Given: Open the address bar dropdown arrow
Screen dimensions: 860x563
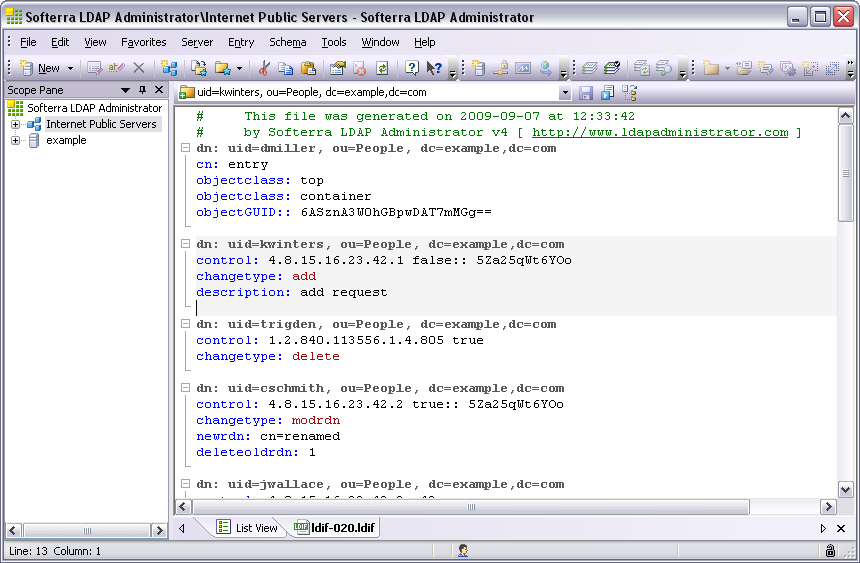Looking at the screenshot, I should point(565,93).
